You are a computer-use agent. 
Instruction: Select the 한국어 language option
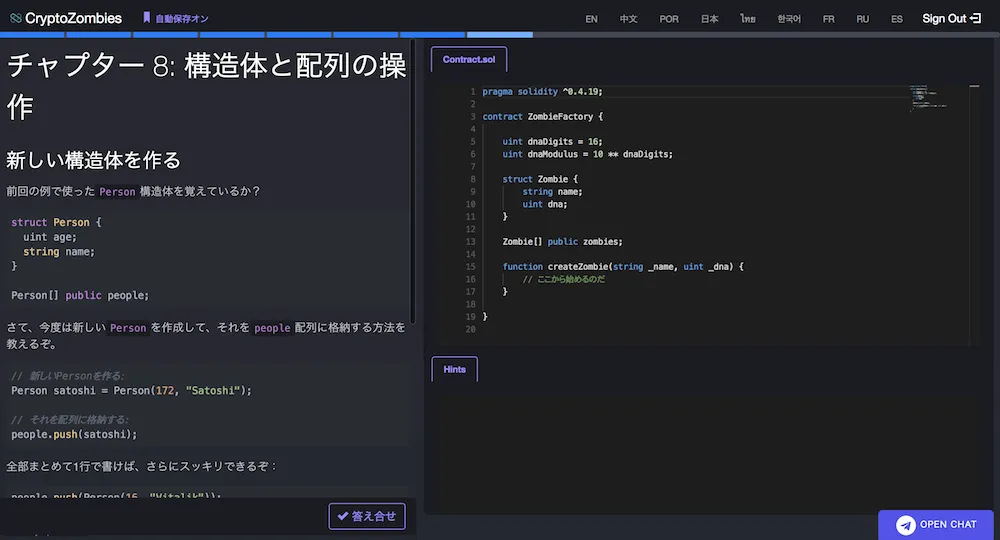(789, 19)
